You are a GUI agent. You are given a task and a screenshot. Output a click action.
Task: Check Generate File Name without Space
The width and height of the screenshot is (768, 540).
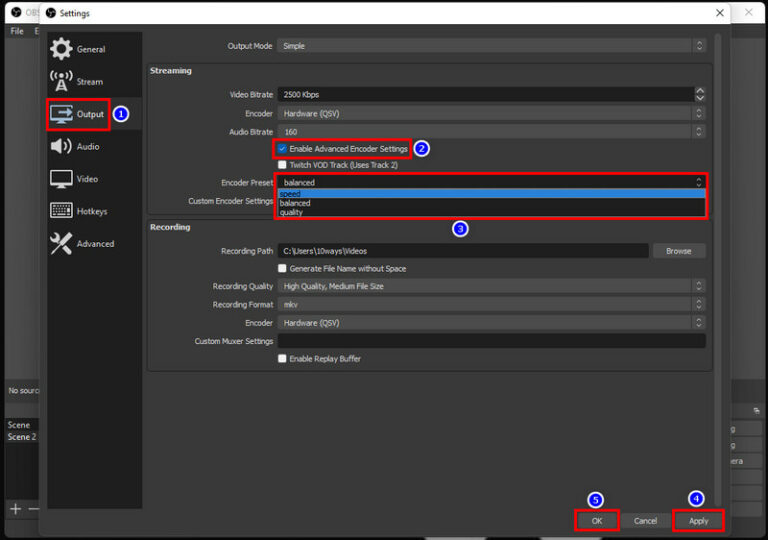[x=283, y=268]
